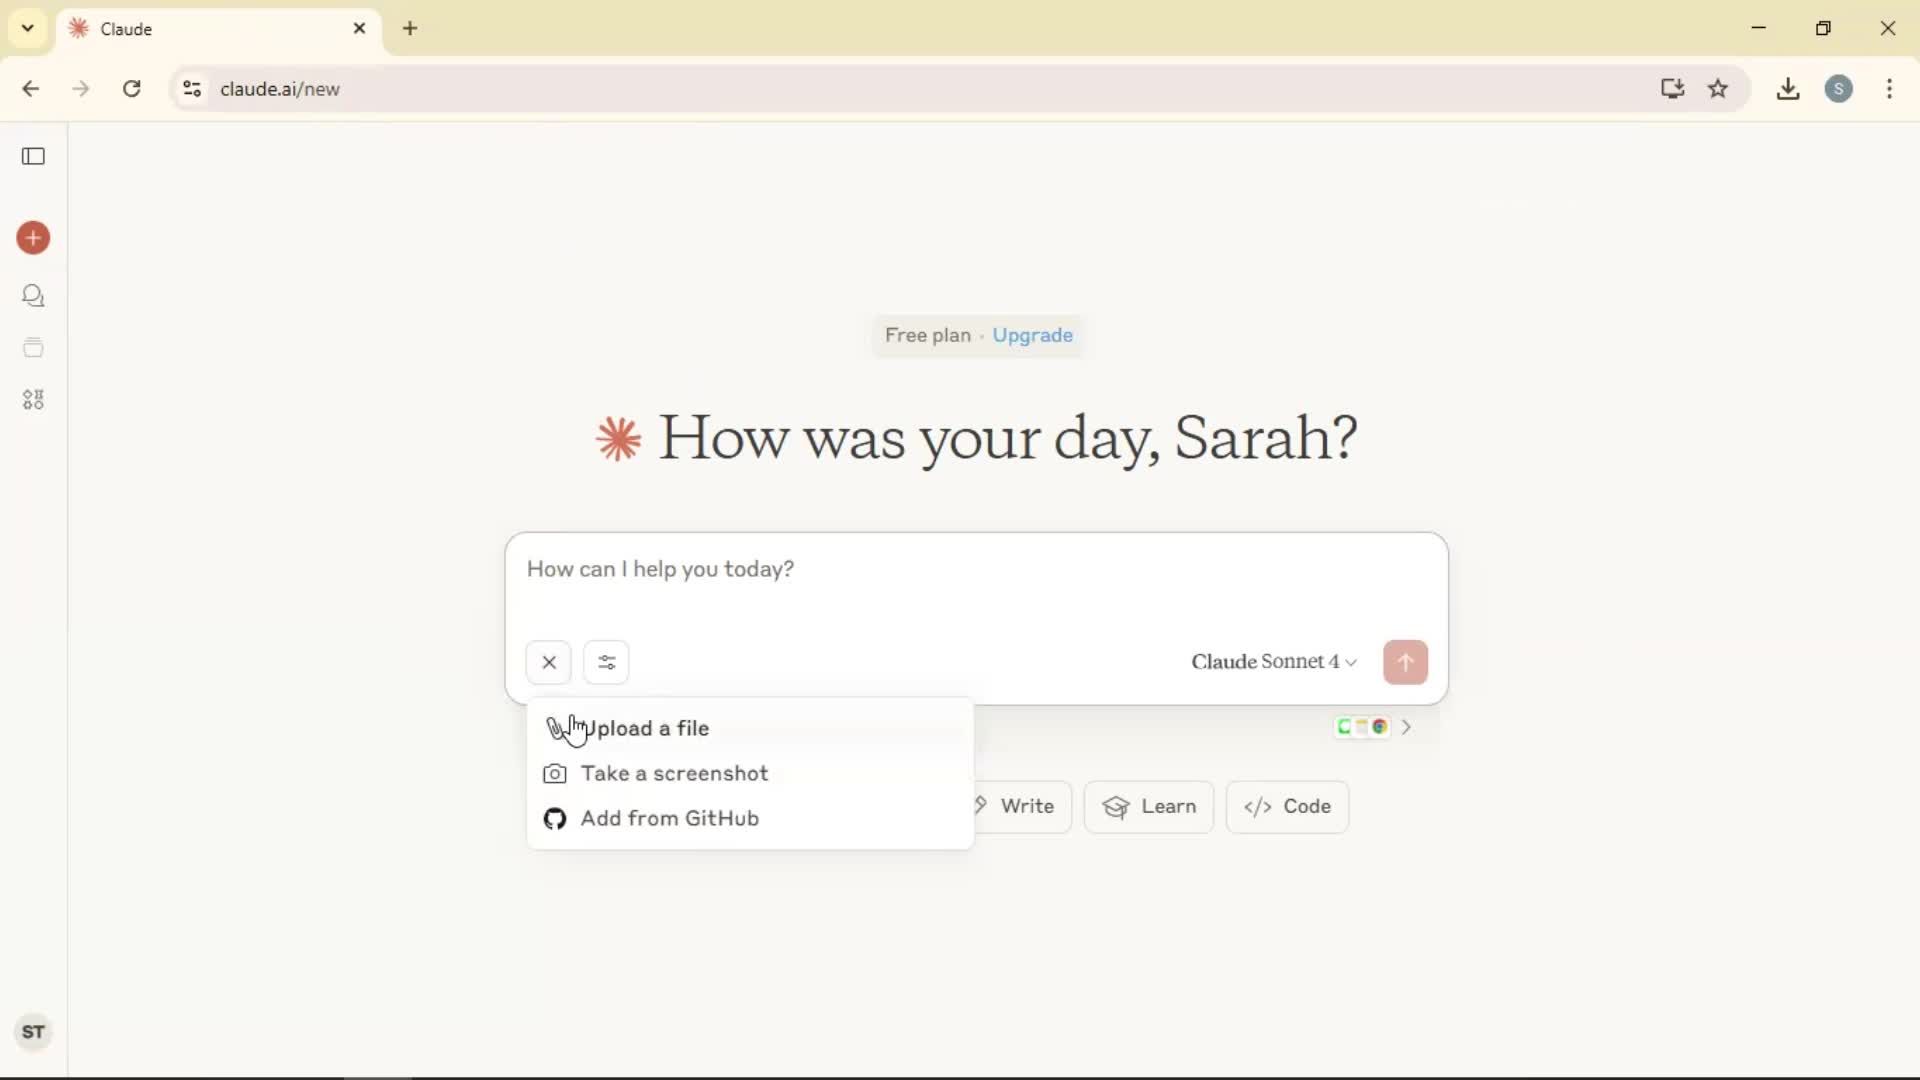
Task: Click the 'How was your day, Sarah?' greeting
Action: click(x=1008, y=439)
